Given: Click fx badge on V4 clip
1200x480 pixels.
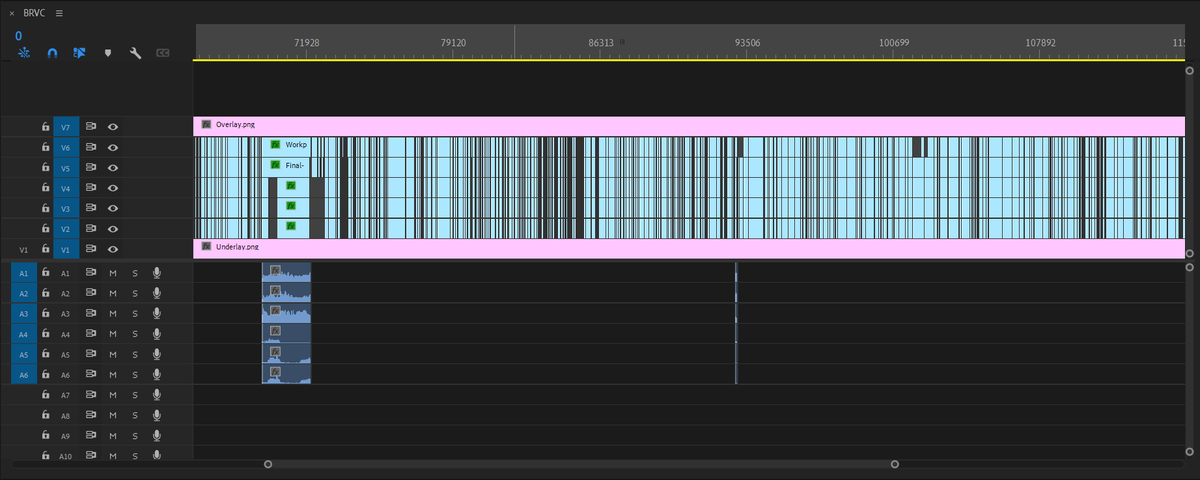Looking at the screenshot, I should (x=291, y=186).
